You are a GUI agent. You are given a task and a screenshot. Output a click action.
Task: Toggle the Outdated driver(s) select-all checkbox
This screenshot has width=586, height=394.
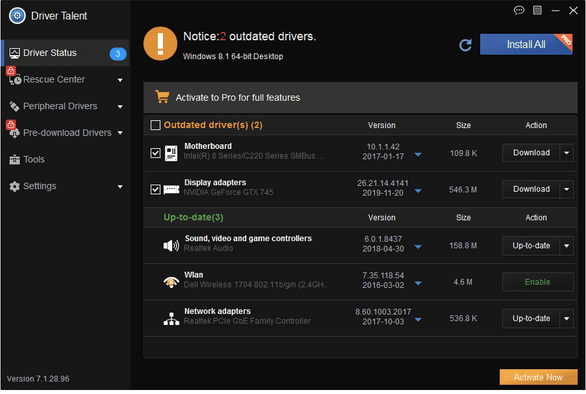tap(155, 125)
